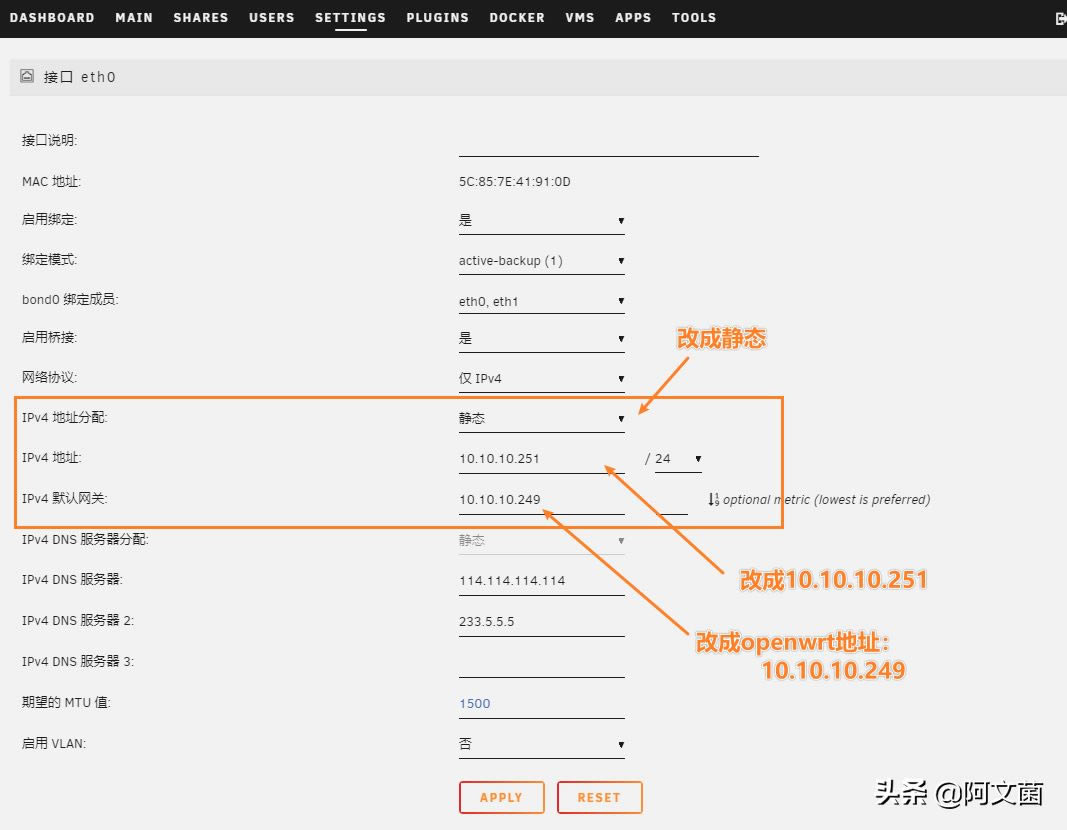The height and width of the screenshot is (830, 1067).
Task: Click the 'bond0 绑定成员:' label
Action: coord(70,299)
